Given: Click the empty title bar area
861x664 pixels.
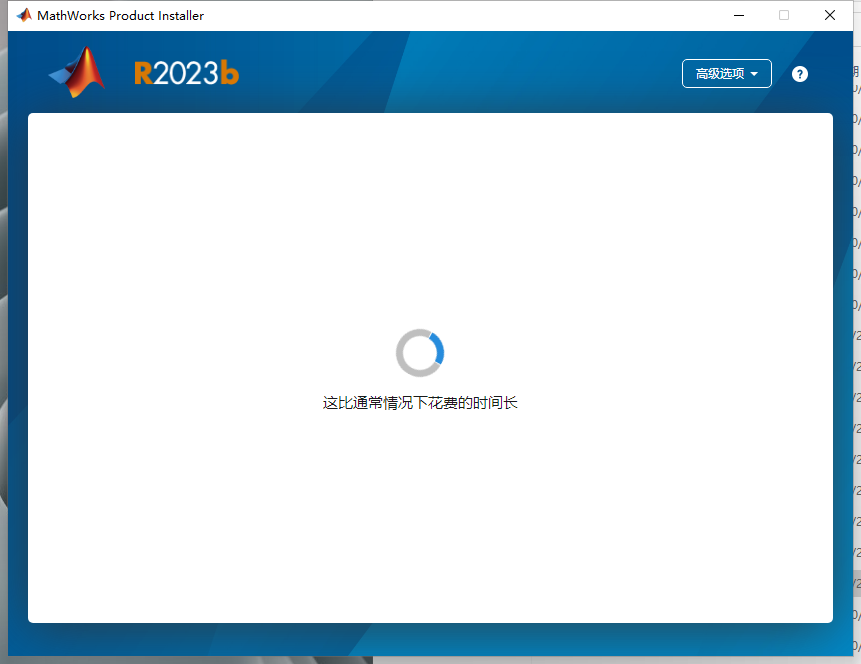Looking at the screenshot, I should click(450, 15).
